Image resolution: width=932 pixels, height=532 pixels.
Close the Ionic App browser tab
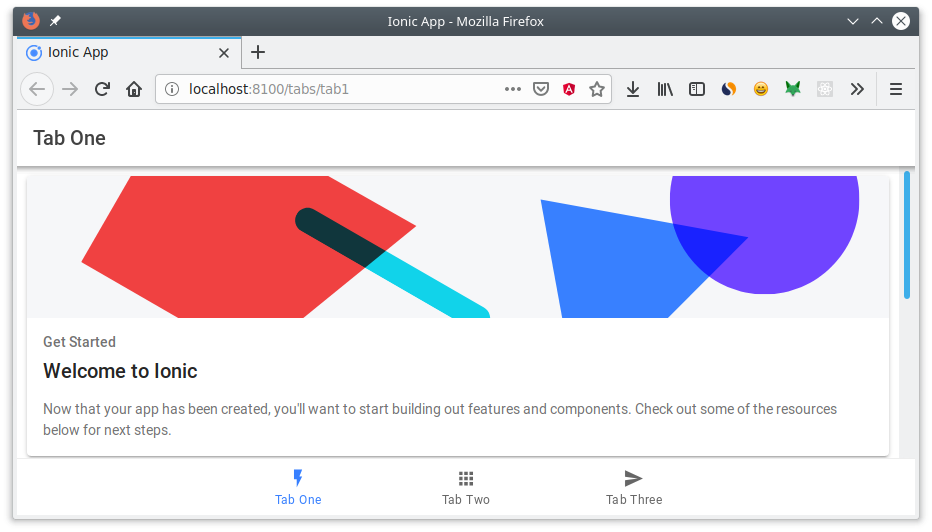tap(224, 53)
